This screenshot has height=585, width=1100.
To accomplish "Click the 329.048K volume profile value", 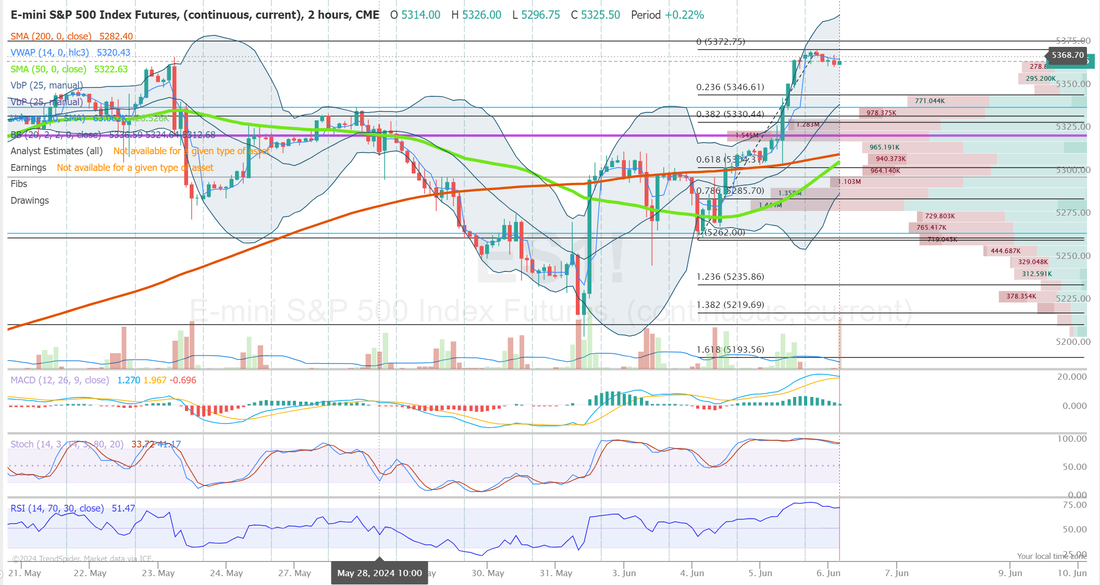I will [1033, 262].
